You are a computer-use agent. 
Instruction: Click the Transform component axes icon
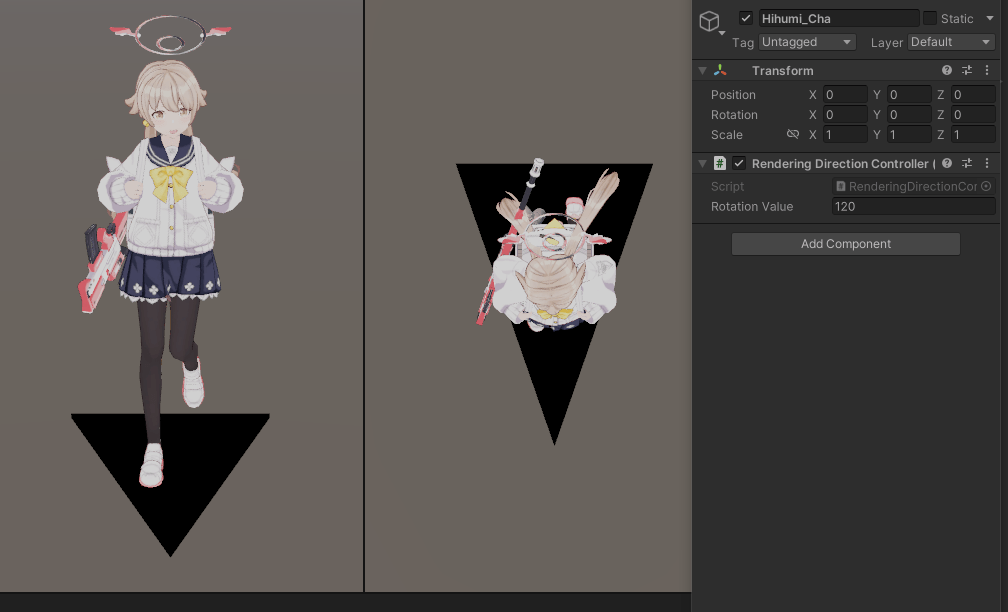click(x=720, y=70)
